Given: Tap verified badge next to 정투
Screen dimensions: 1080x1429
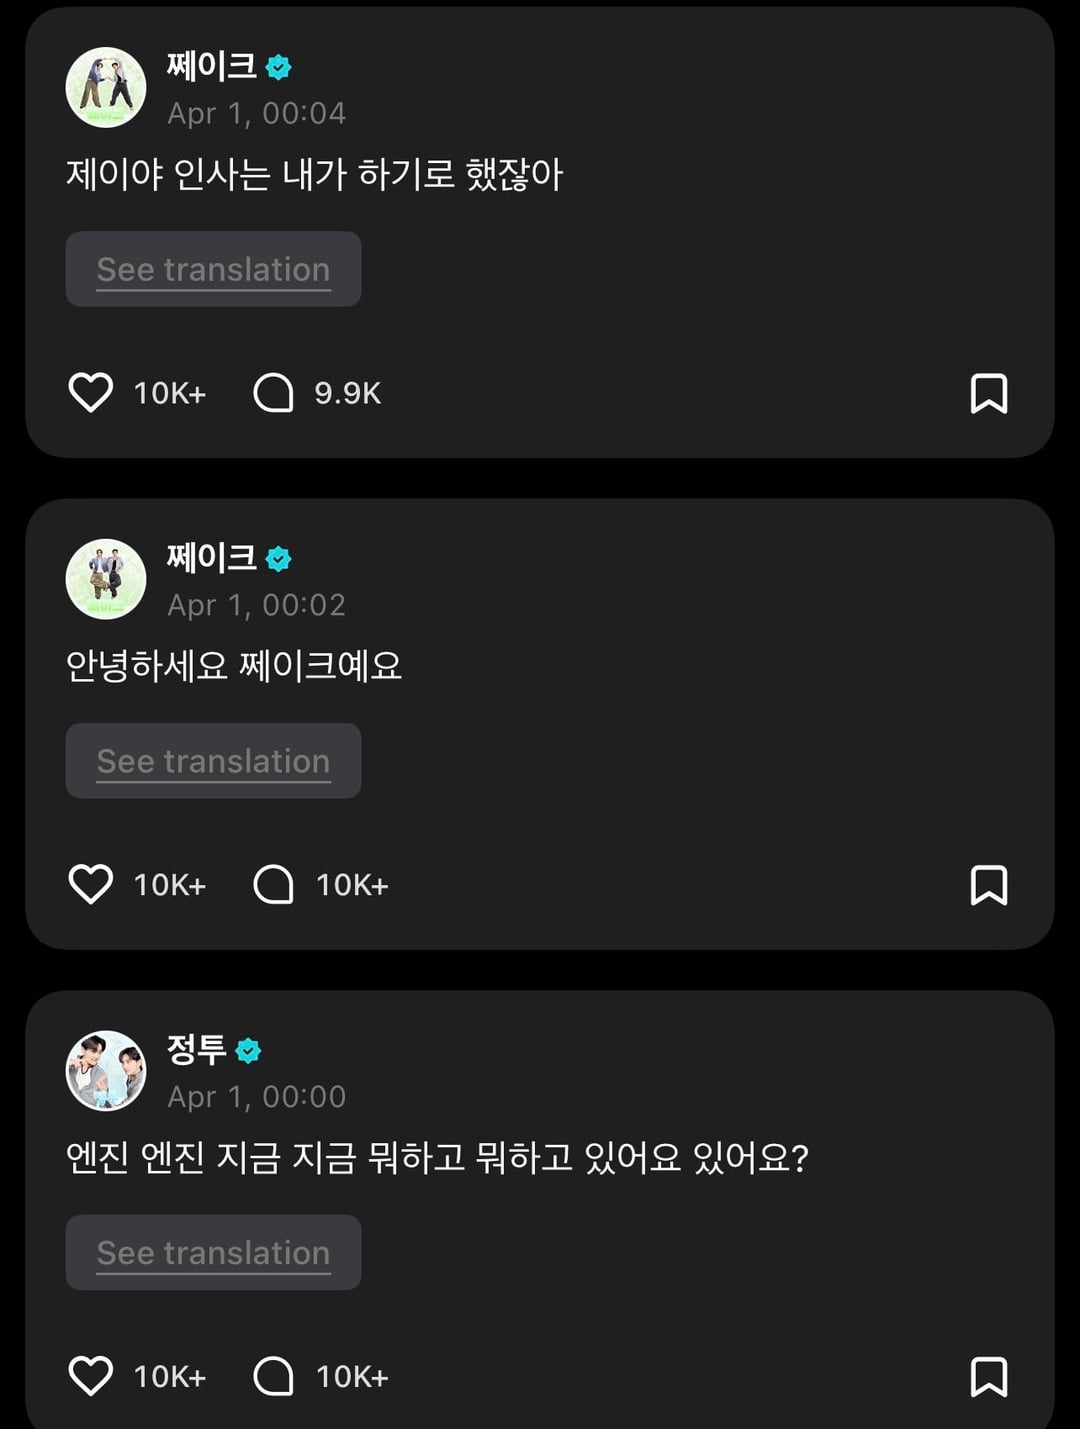Looking at the screenshot, I should (x=248, y=1050).
